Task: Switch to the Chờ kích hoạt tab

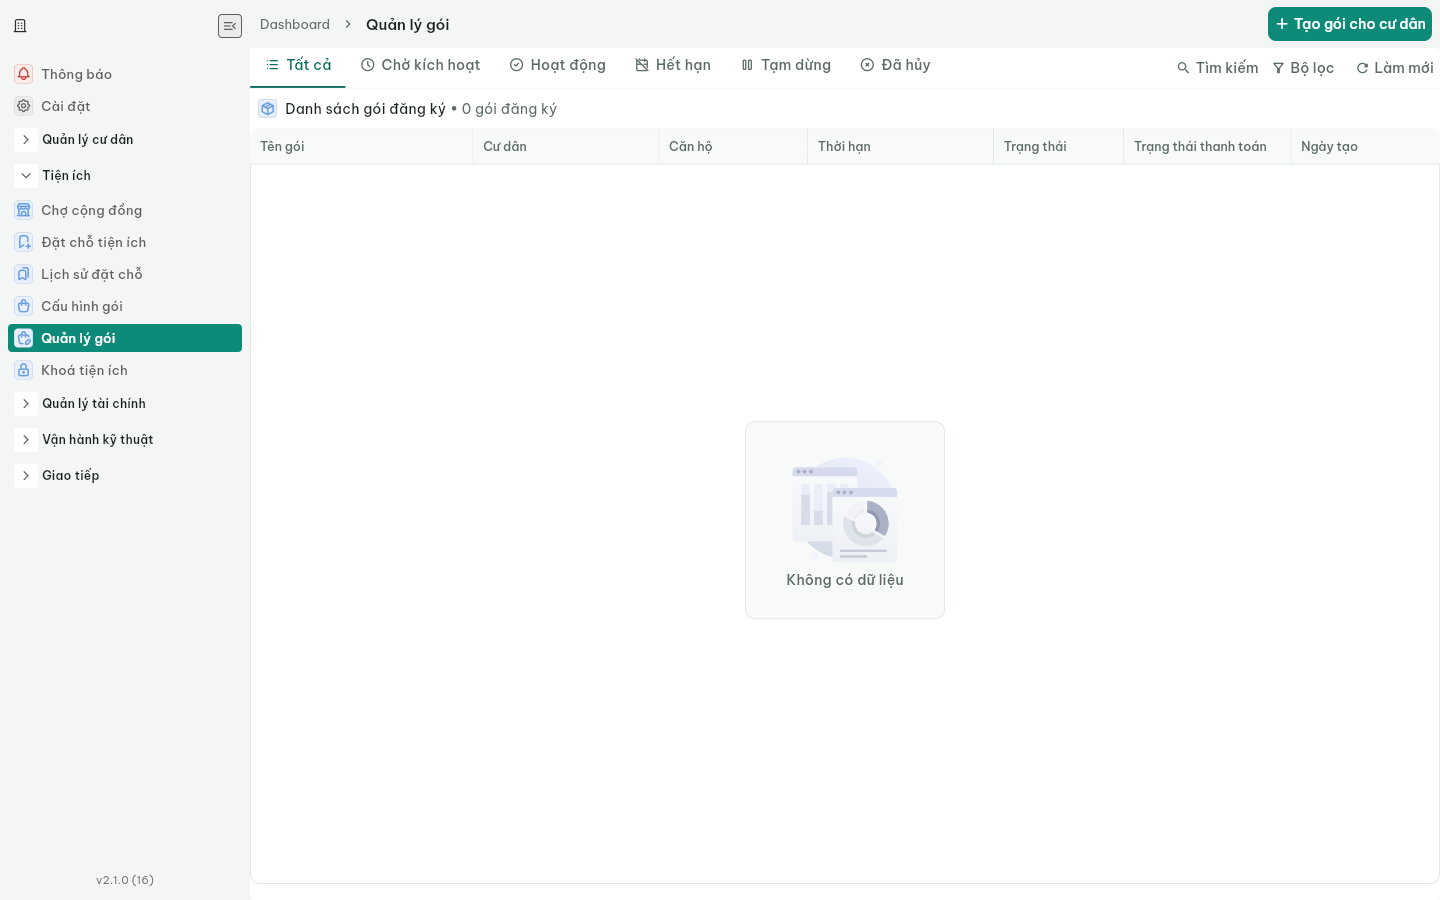Action: coord(420,65)
